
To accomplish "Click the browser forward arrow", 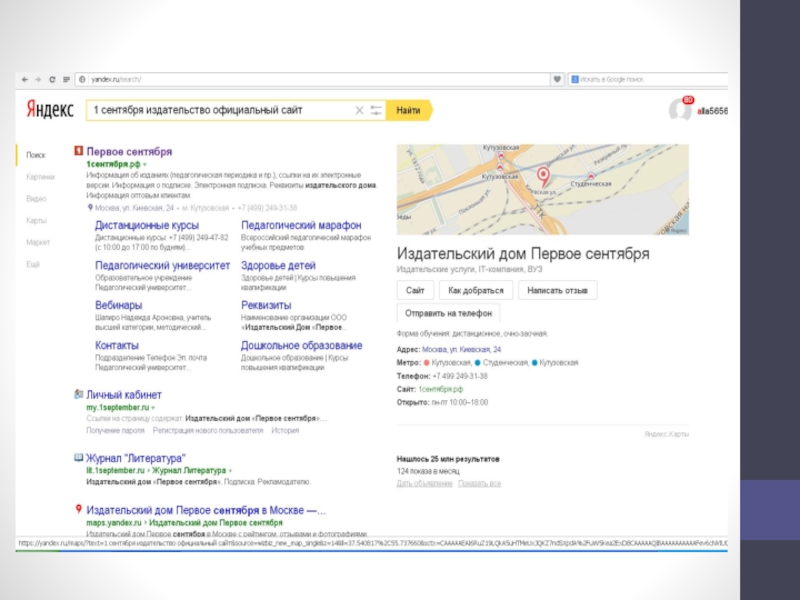I will 38,80.
